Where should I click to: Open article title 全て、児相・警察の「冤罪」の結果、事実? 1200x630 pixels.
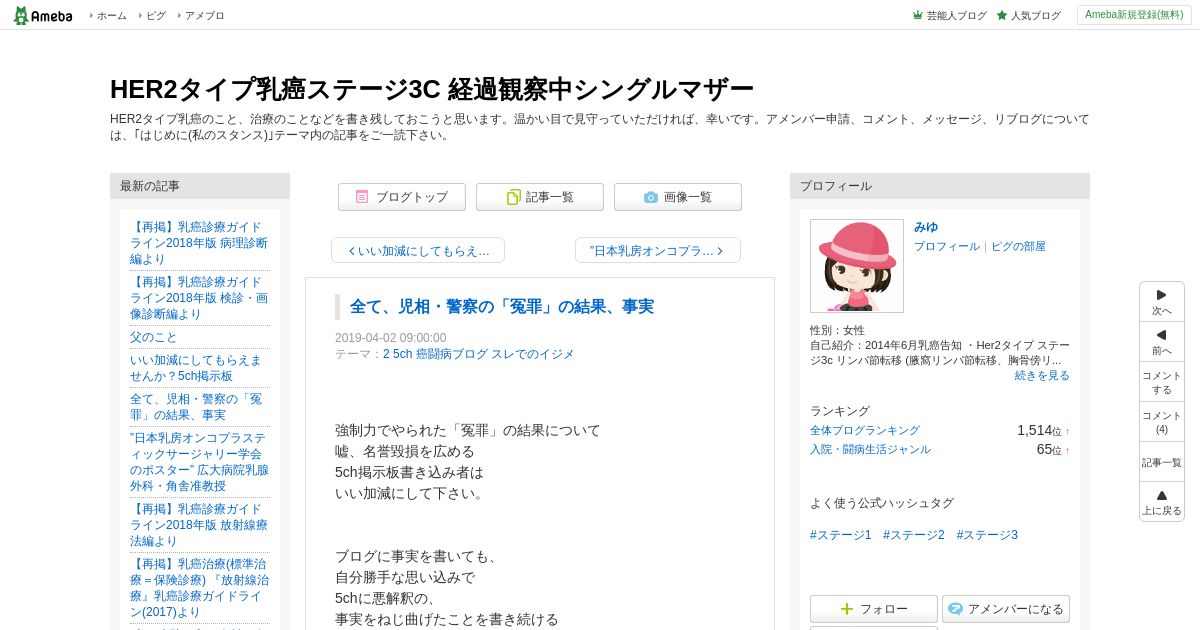(x=502, y=307)
